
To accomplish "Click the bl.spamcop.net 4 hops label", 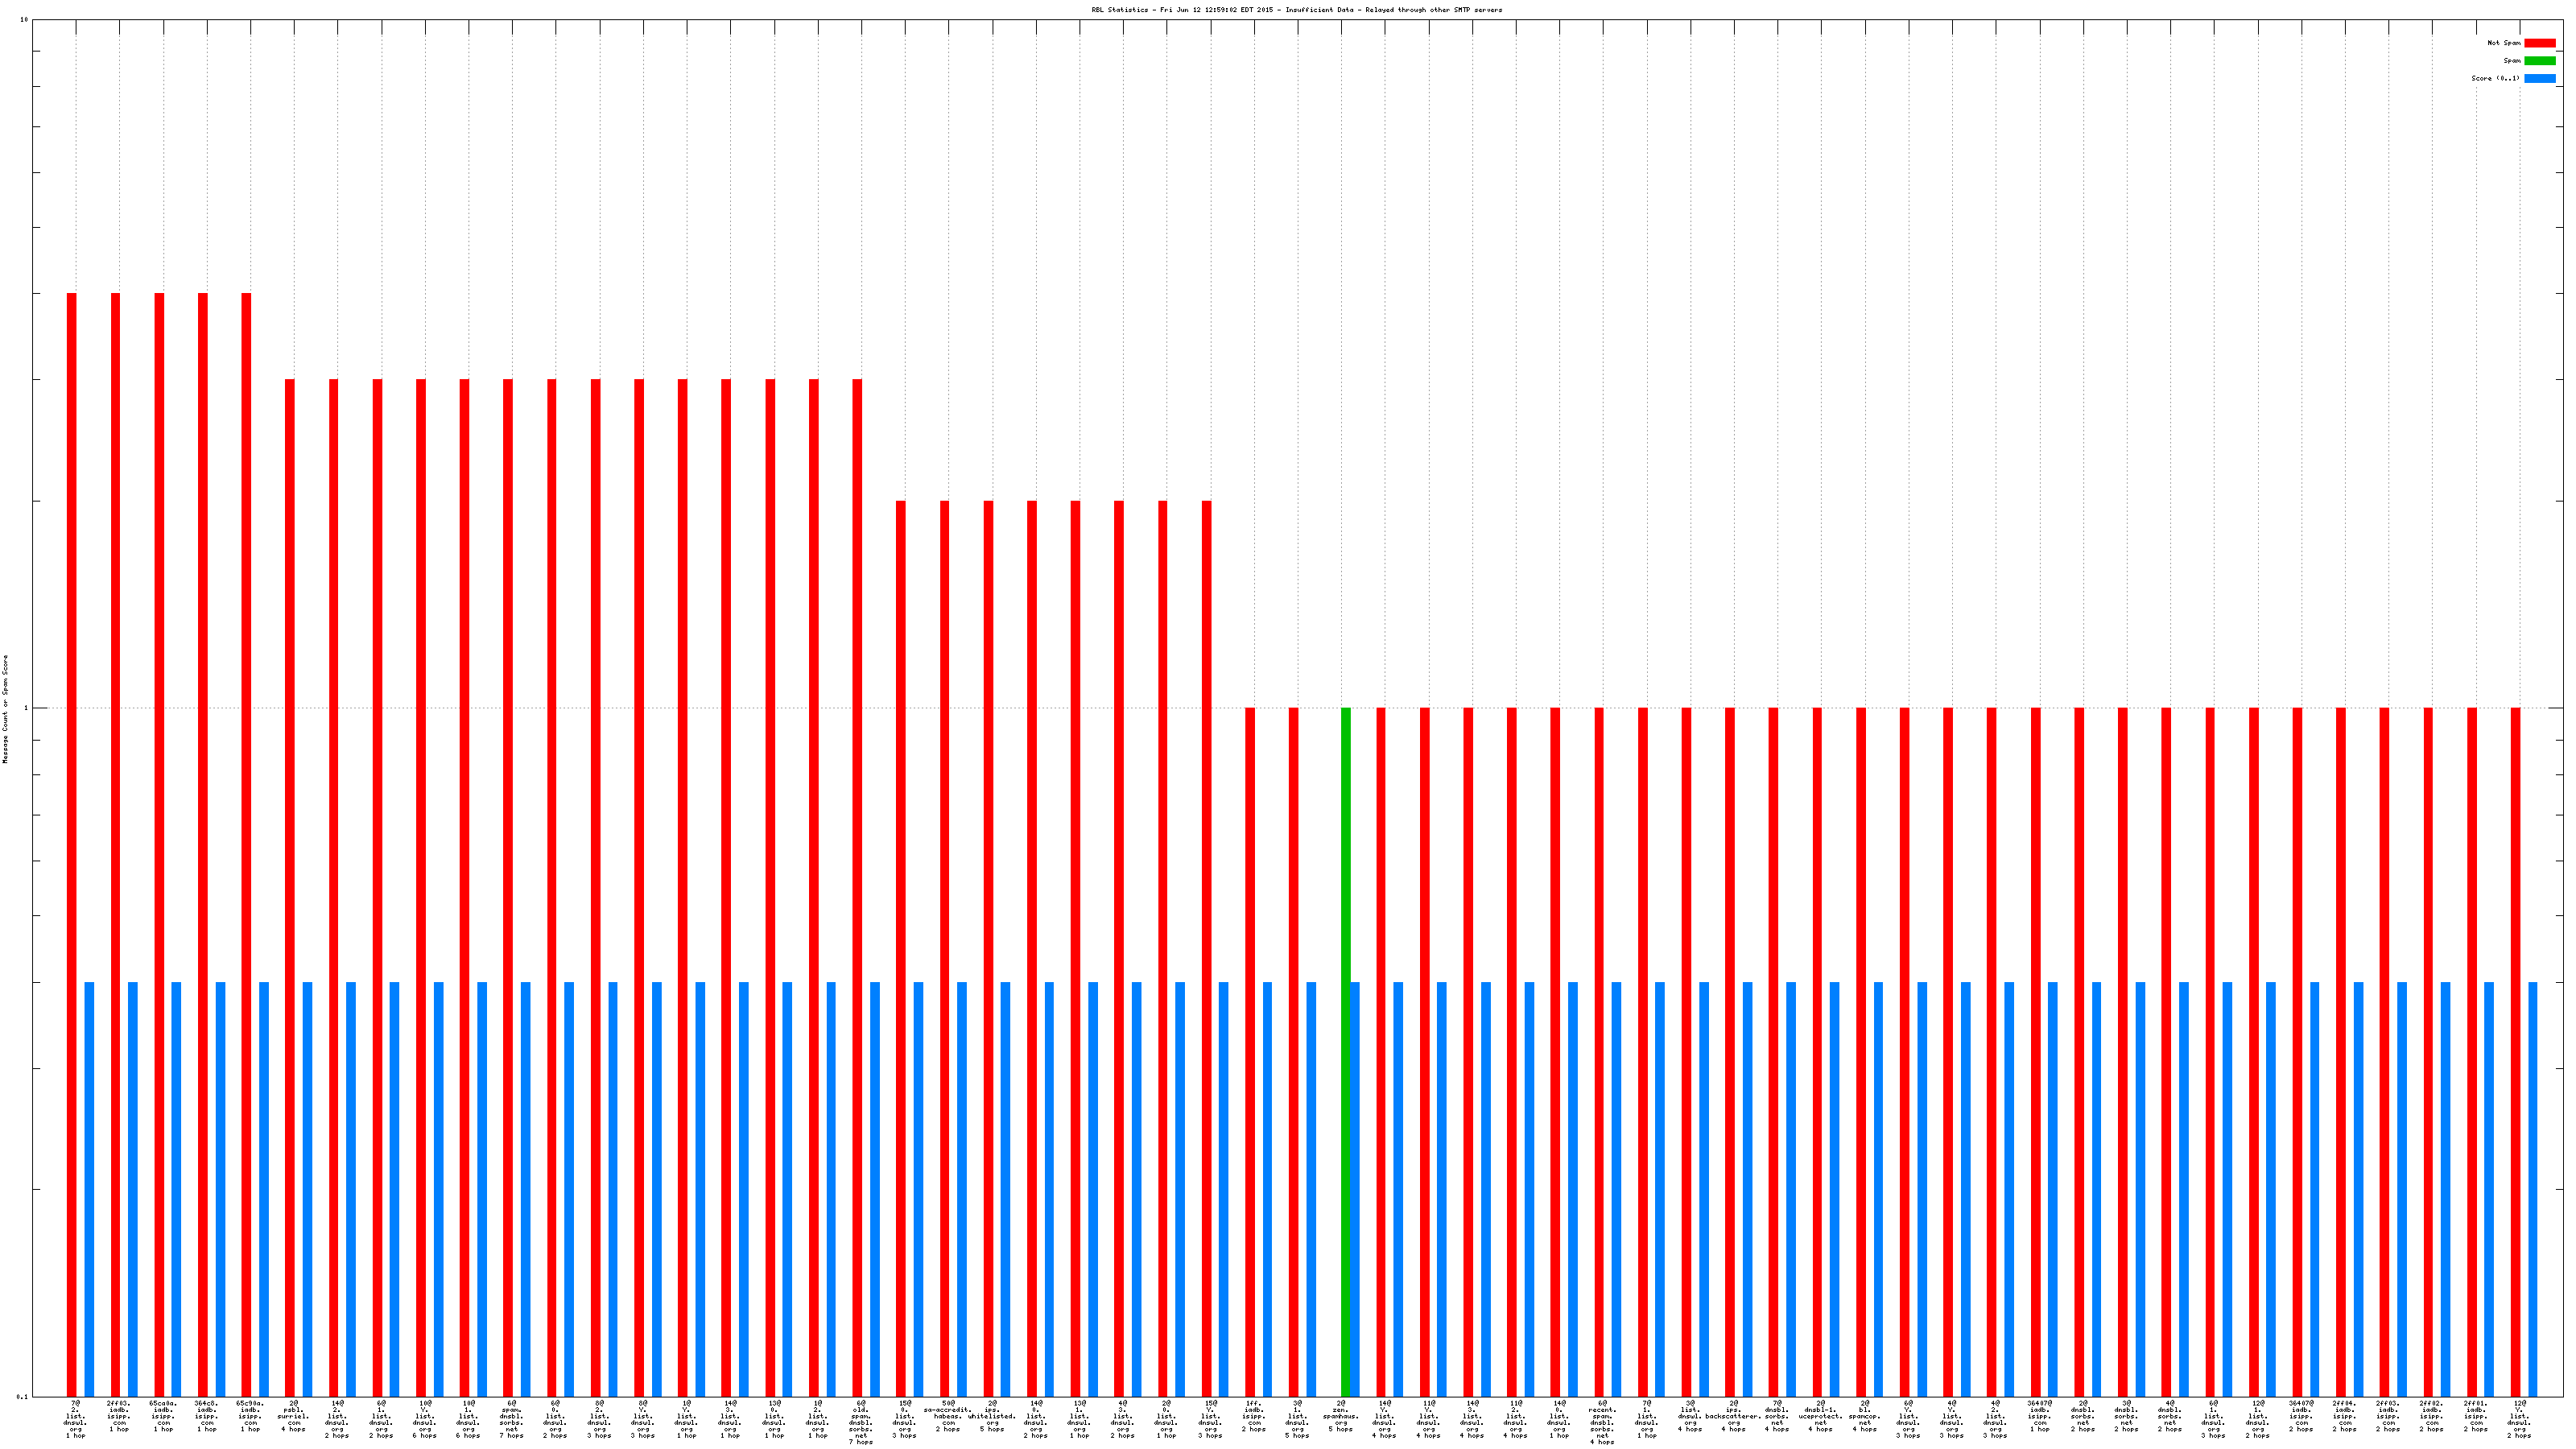I will pos(1864,1416).
